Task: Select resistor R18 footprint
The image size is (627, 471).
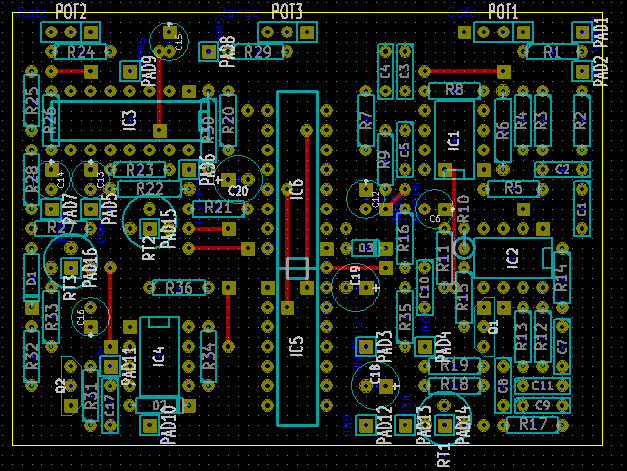Action: click(454, 386)
